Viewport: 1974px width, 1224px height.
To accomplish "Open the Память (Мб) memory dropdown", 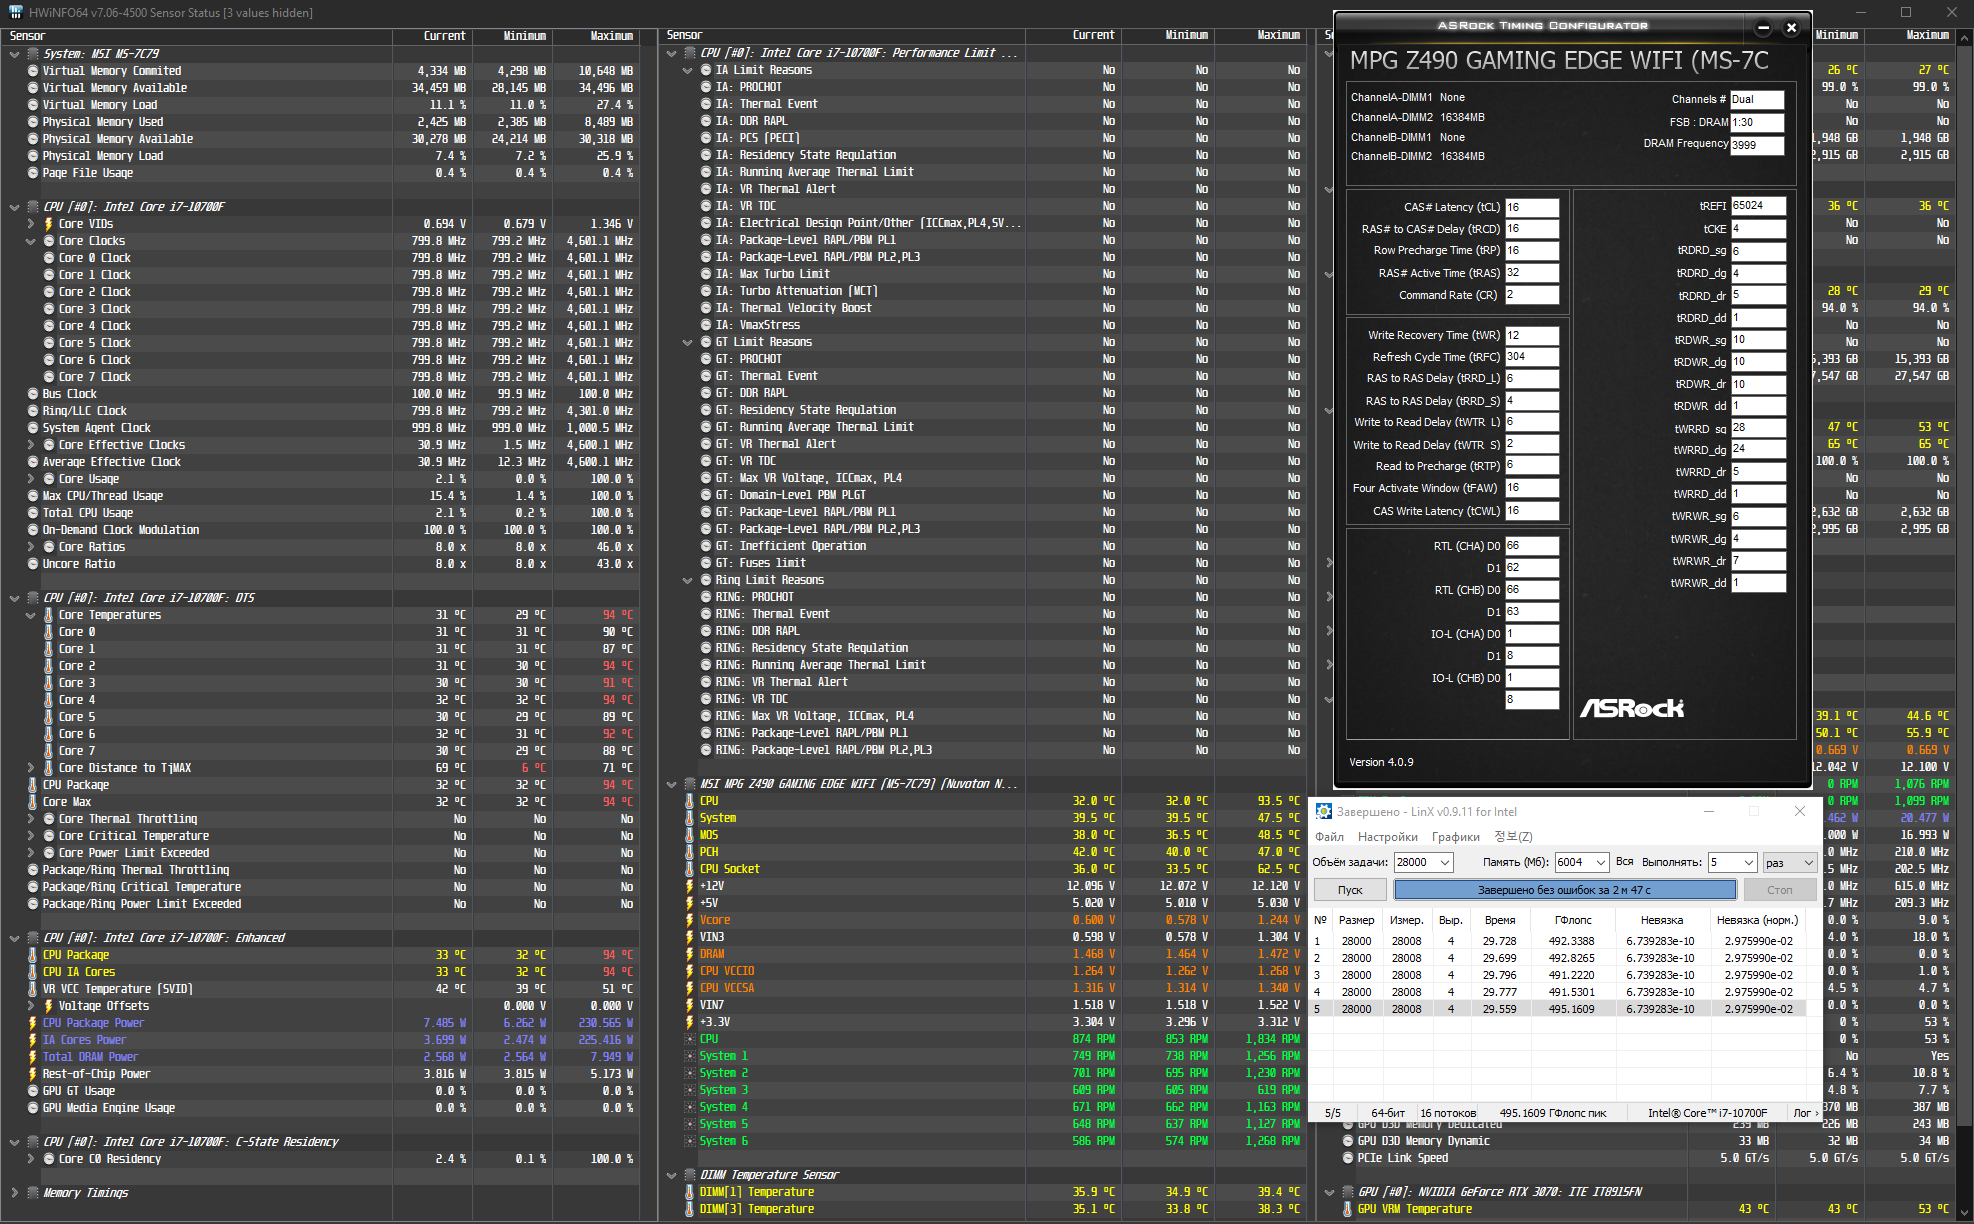I will [x=1600, y=862].
